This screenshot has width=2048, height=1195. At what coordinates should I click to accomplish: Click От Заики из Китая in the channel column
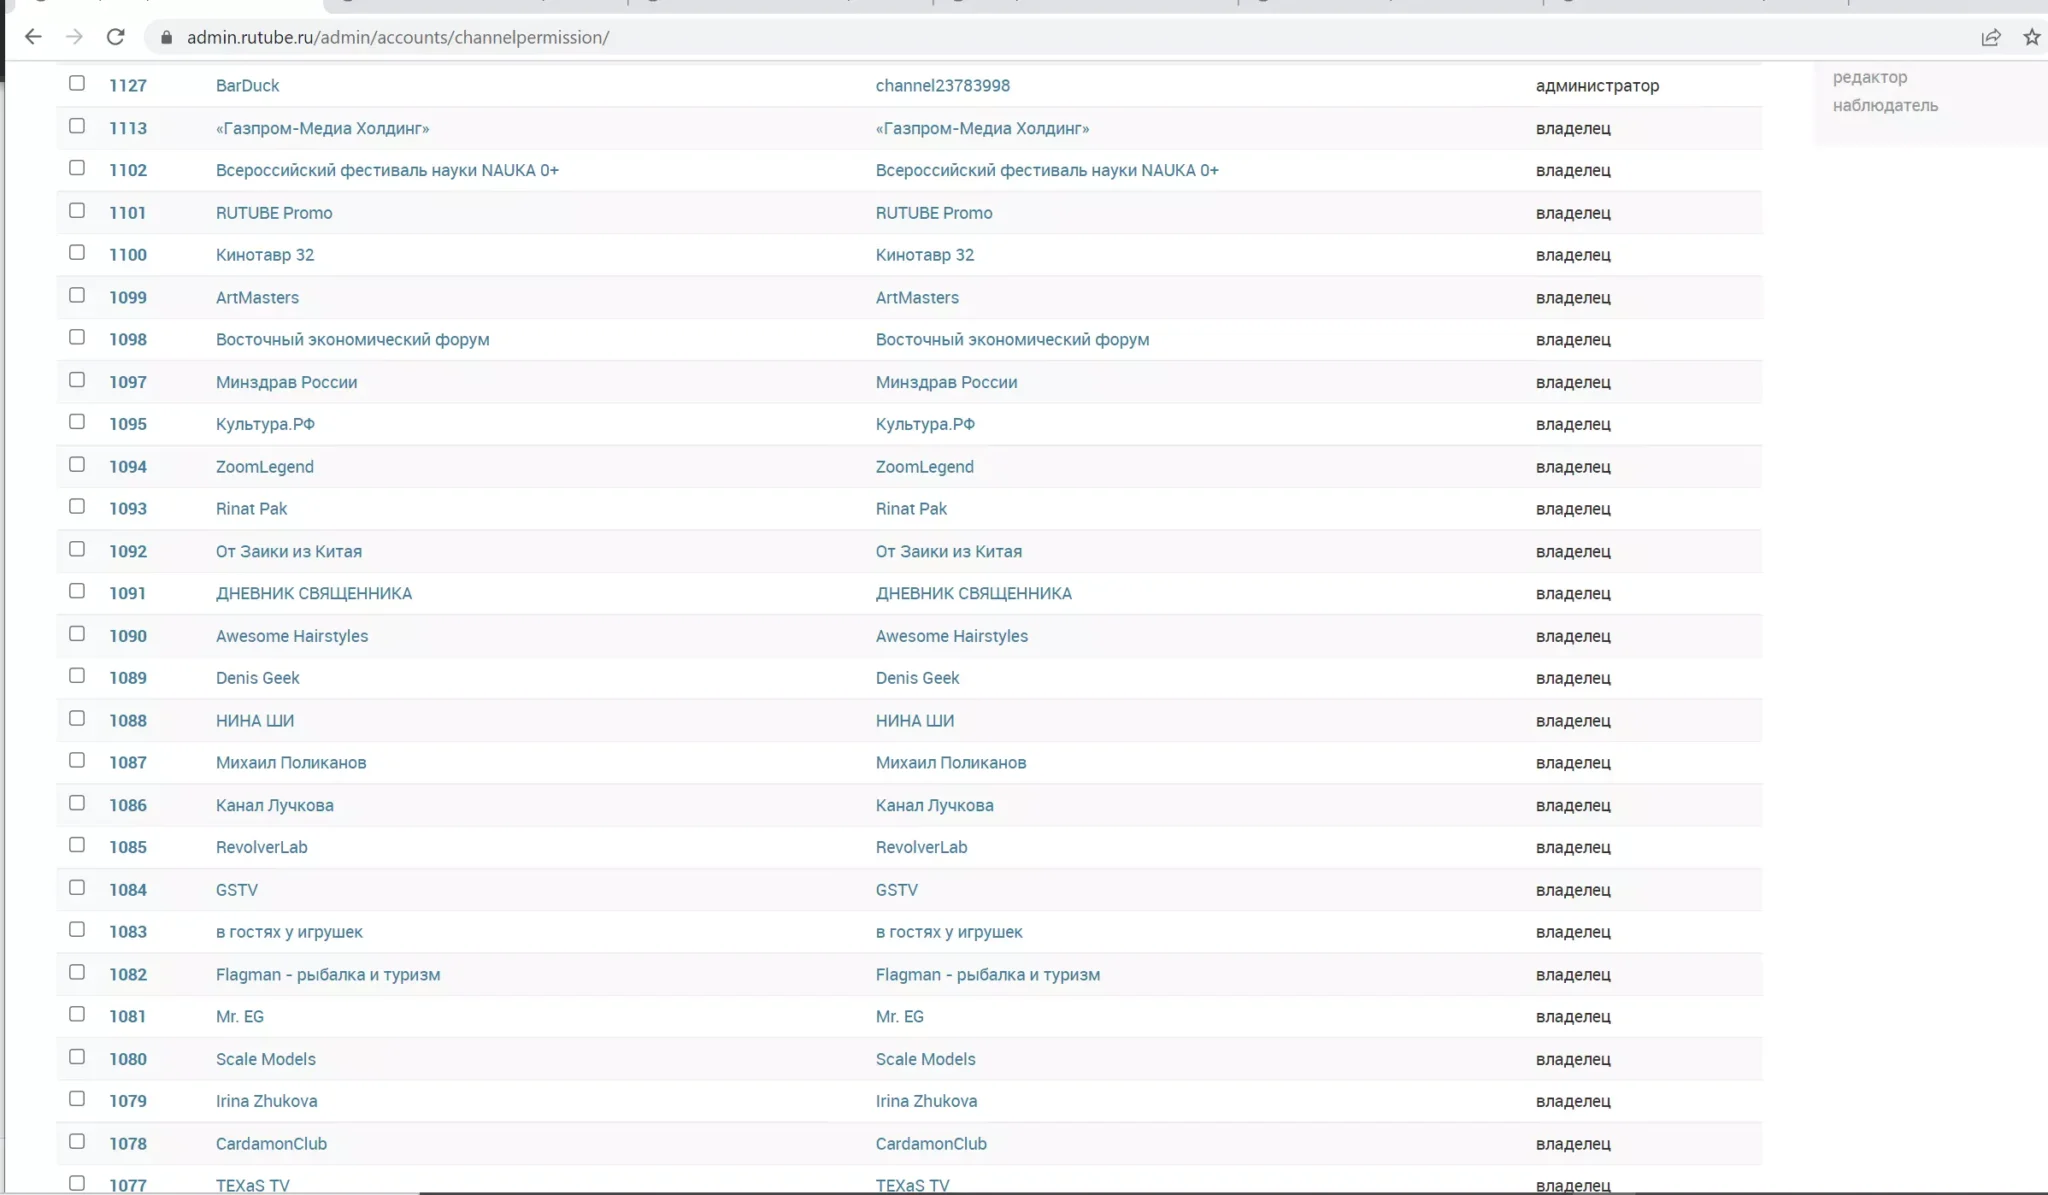[948, 552]
